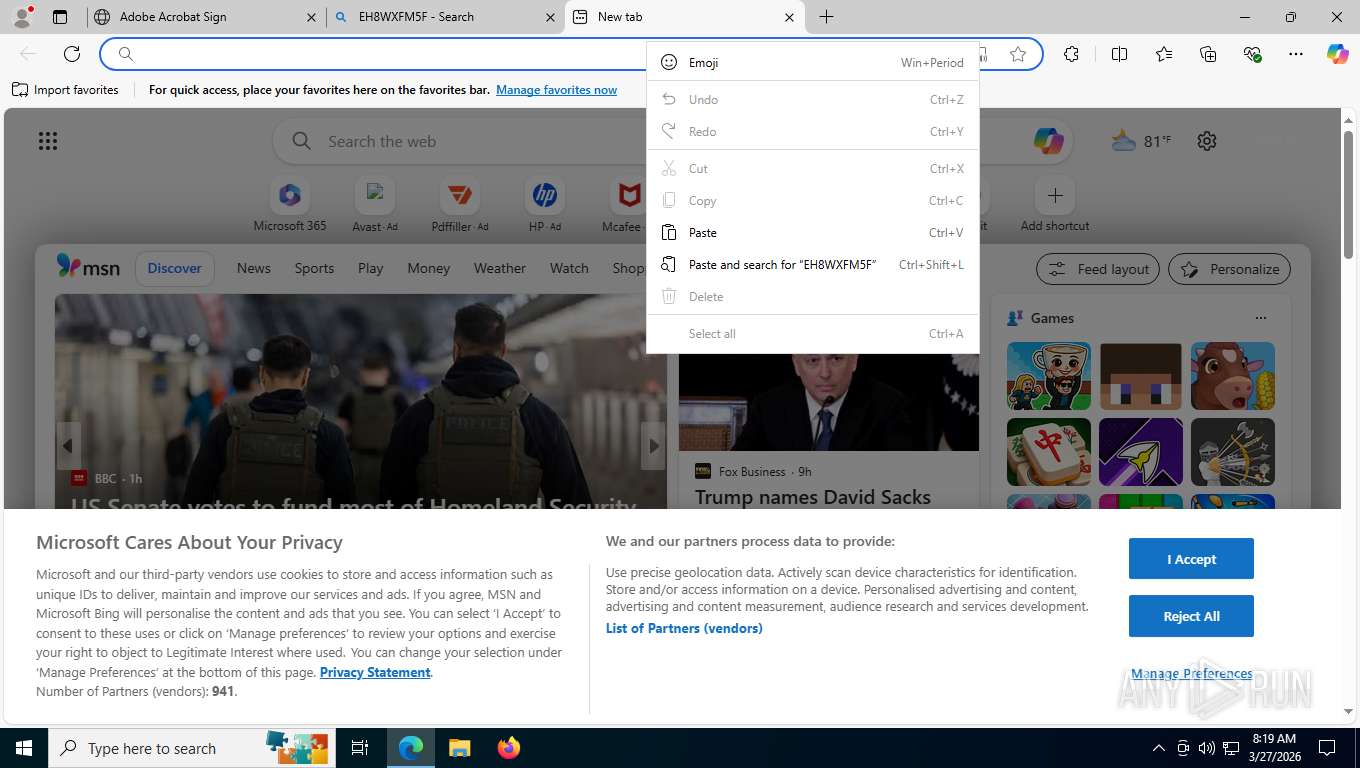Open the Extensions puzzle icon
The width and height of the screenshot is (1360, 768).
[x=1071, y=54]
